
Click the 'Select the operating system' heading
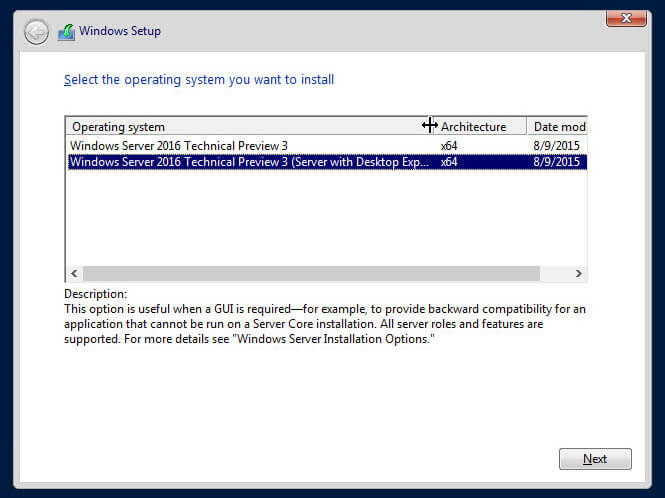[199, 79]
